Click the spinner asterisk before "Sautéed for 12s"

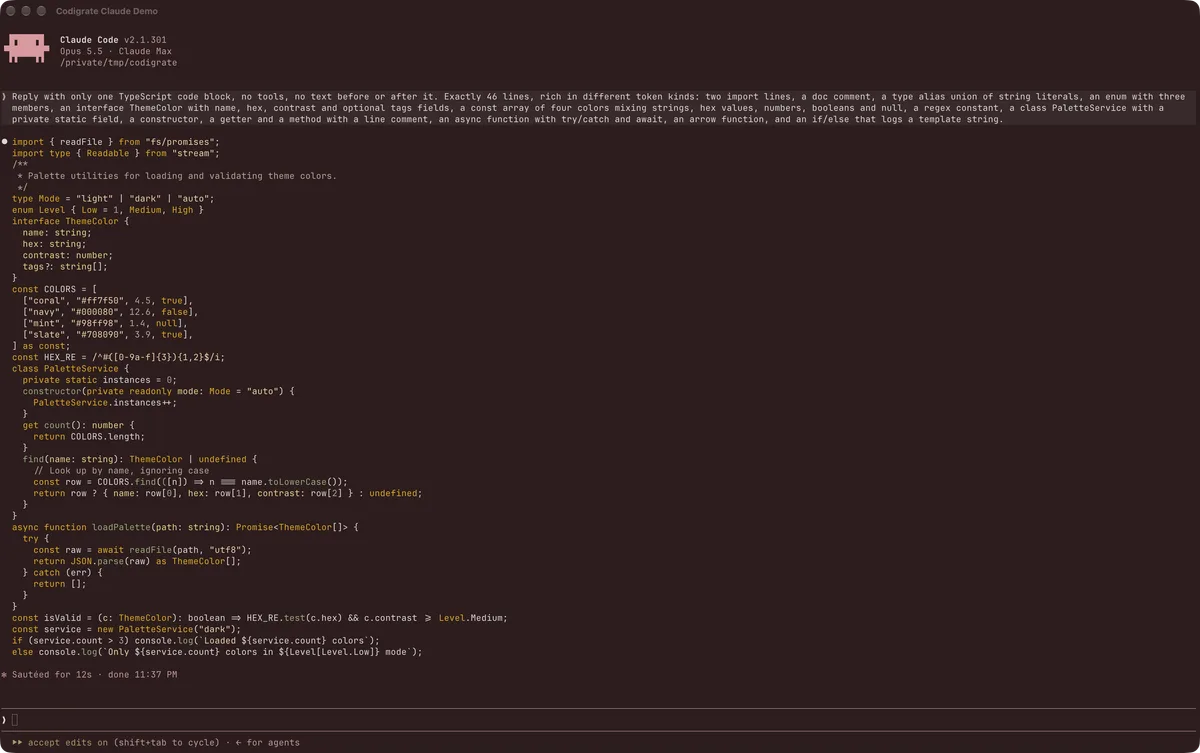[x=4, y=675]
